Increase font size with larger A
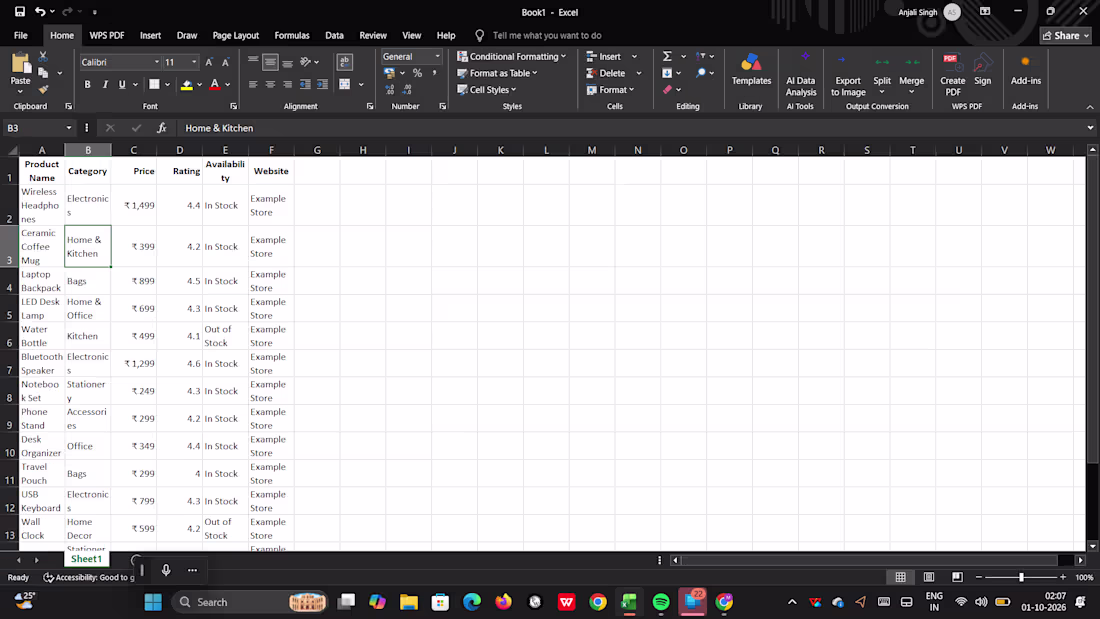This screenshot has width=1100, height=619. pos(209,62)
